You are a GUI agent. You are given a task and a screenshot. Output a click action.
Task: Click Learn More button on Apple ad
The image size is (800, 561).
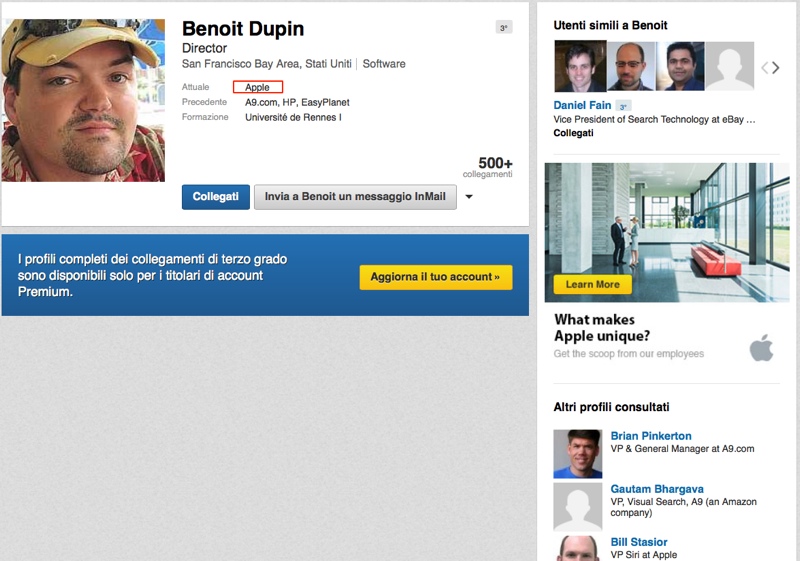point(592,285)
